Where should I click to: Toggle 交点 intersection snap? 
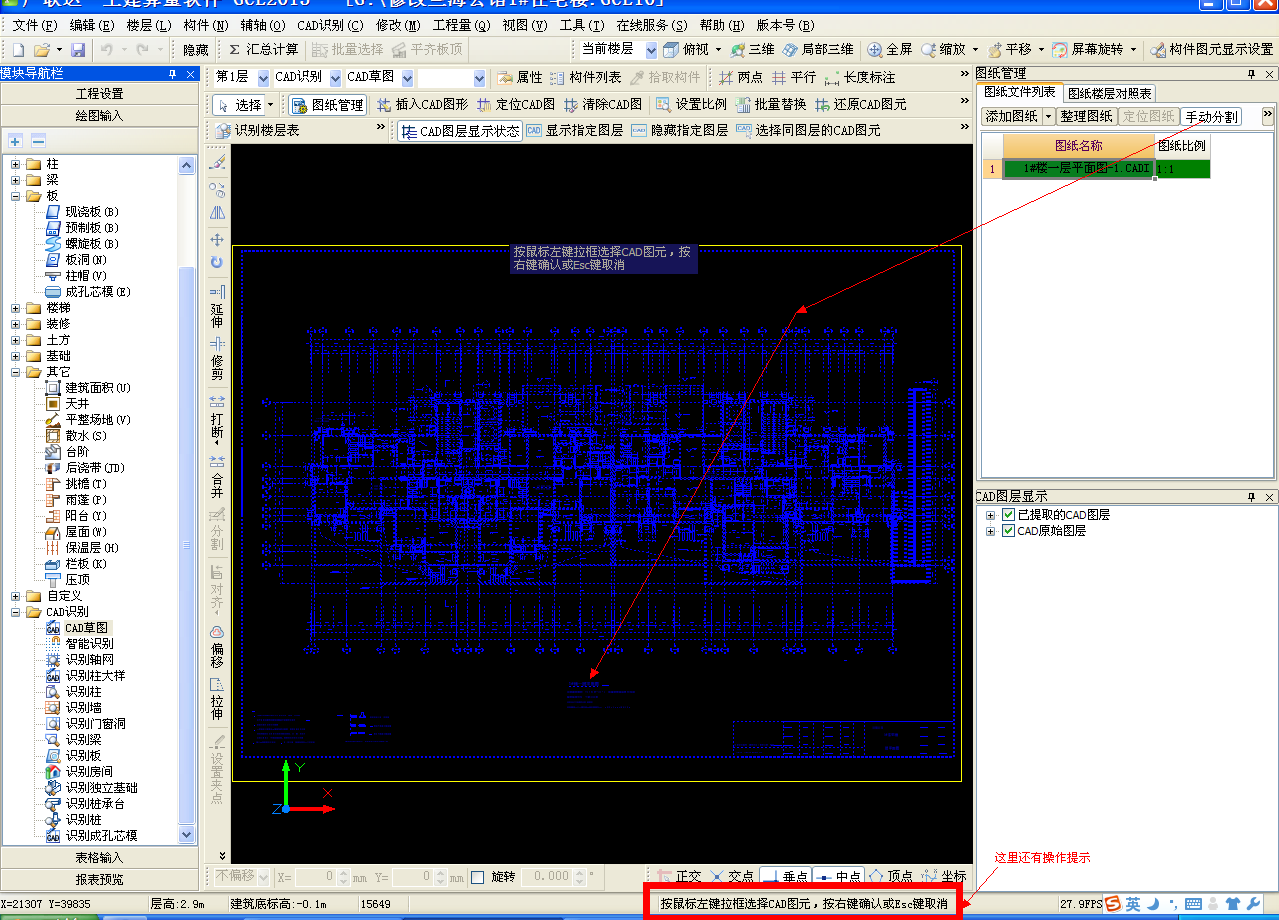click(730, 877)
